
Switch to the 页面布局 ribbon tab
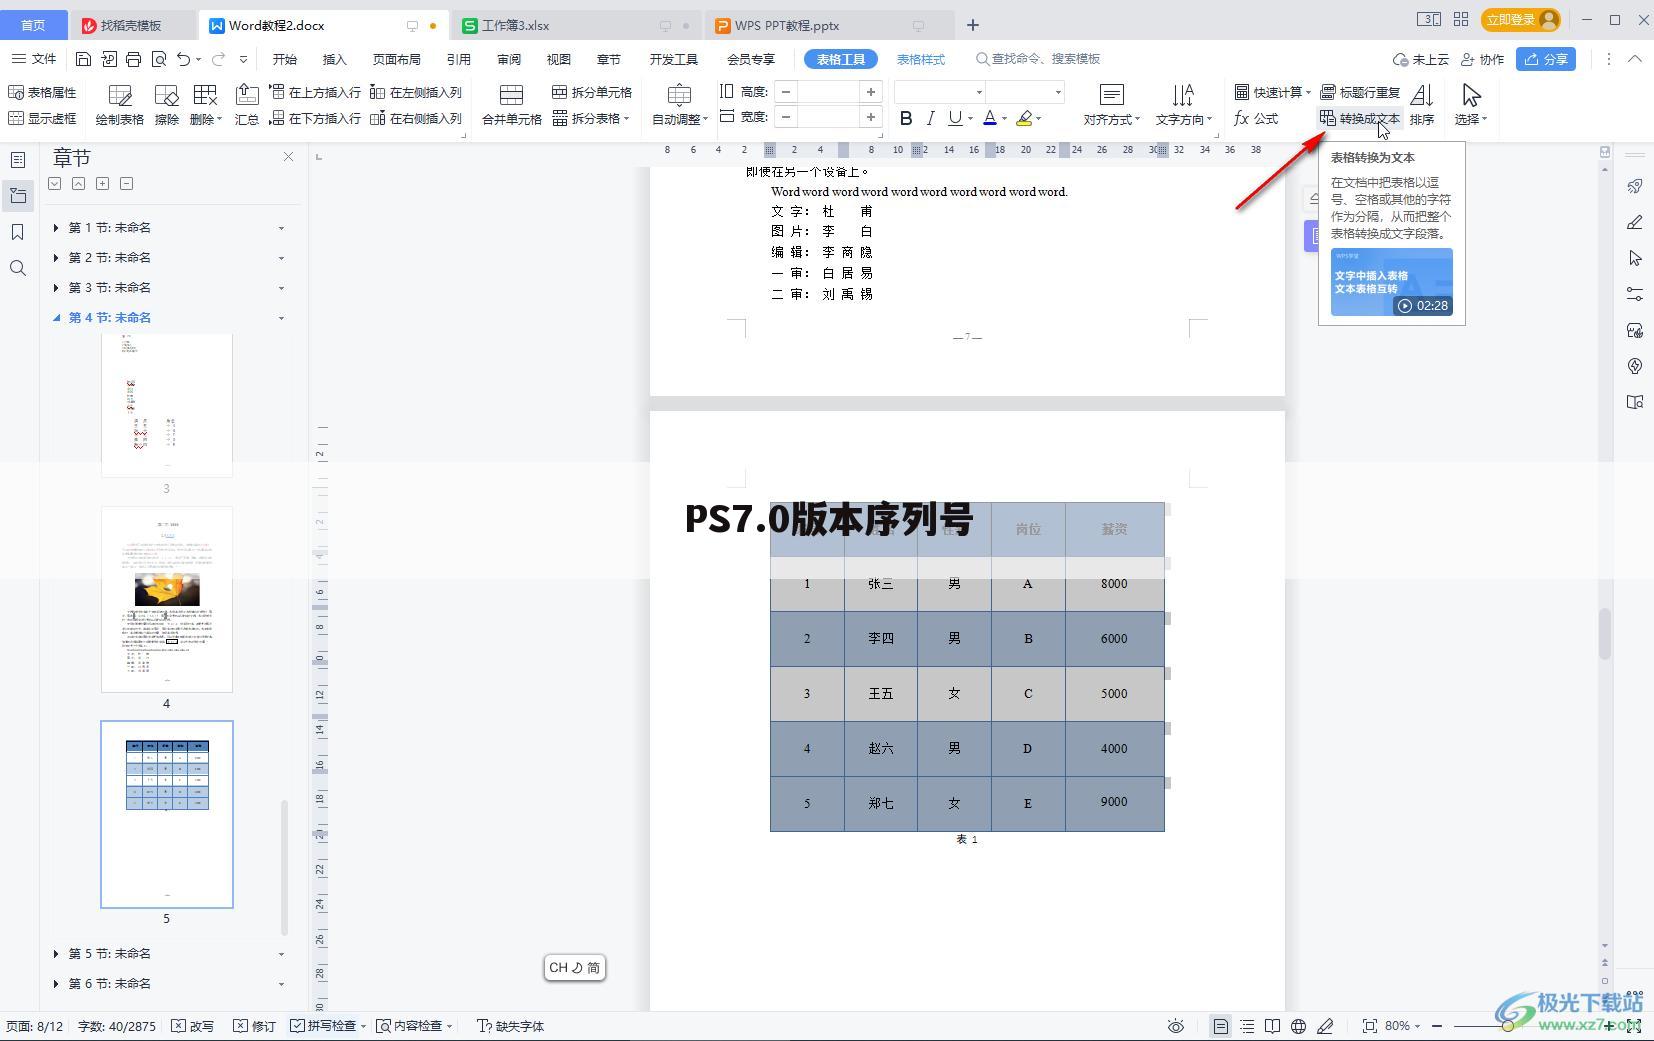point(396,59)
